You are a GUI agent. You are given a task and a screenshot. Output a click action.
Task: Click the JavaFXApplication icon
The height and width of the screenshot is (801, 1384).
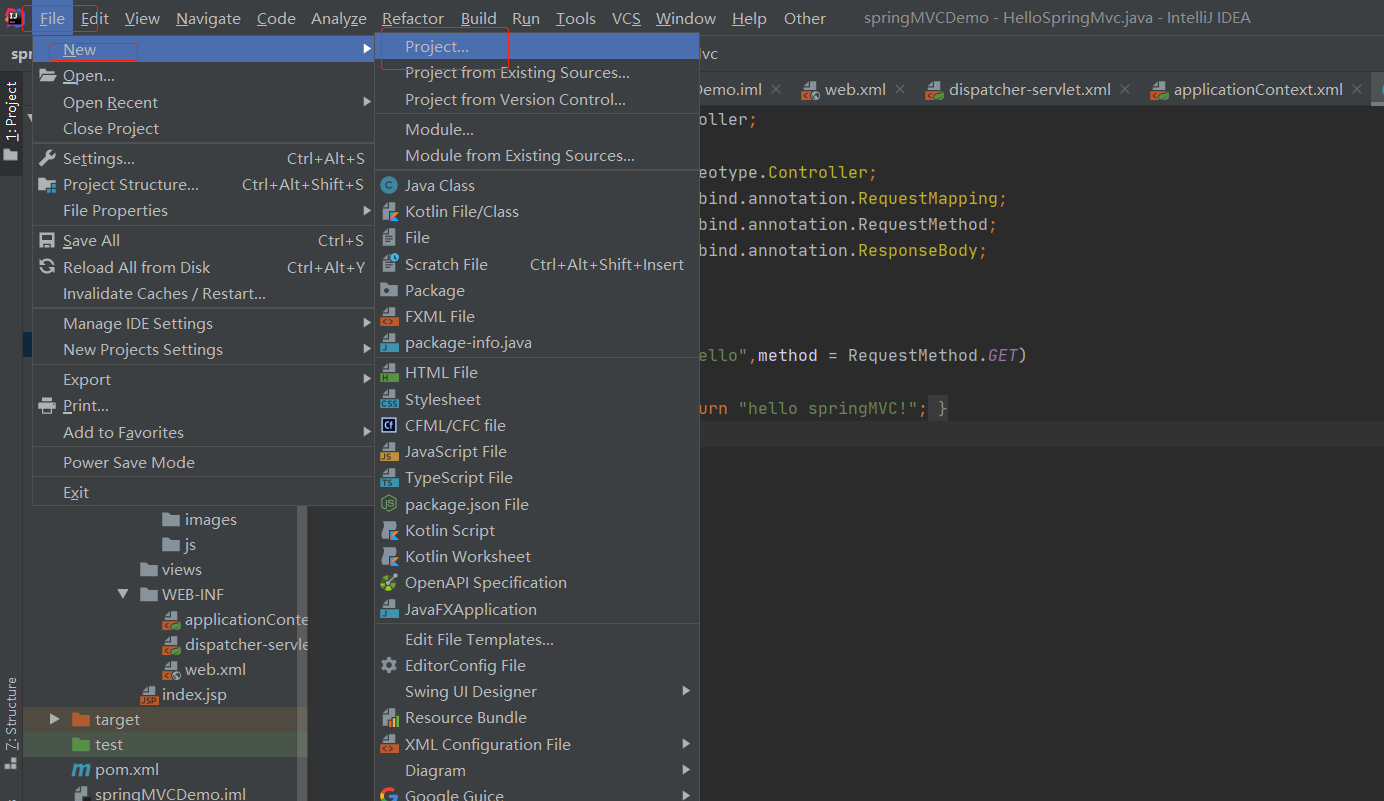click(x=389, y=609)
